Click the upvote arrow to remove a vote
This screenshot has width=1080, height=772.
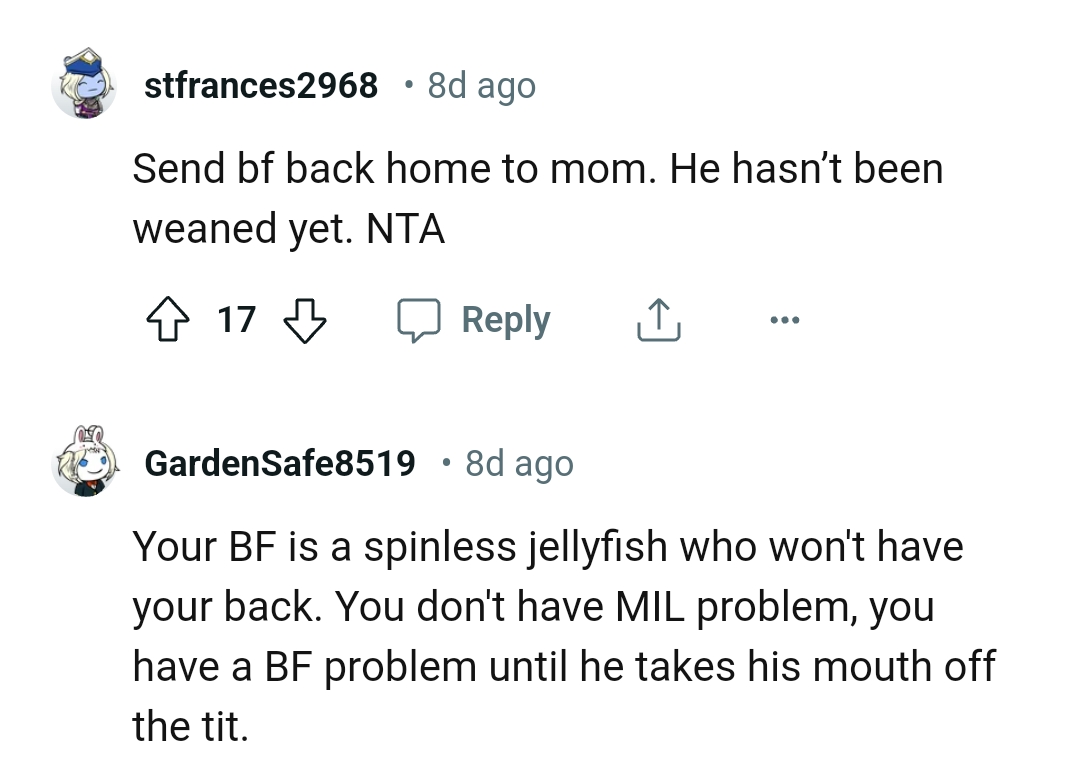point(170,319)
